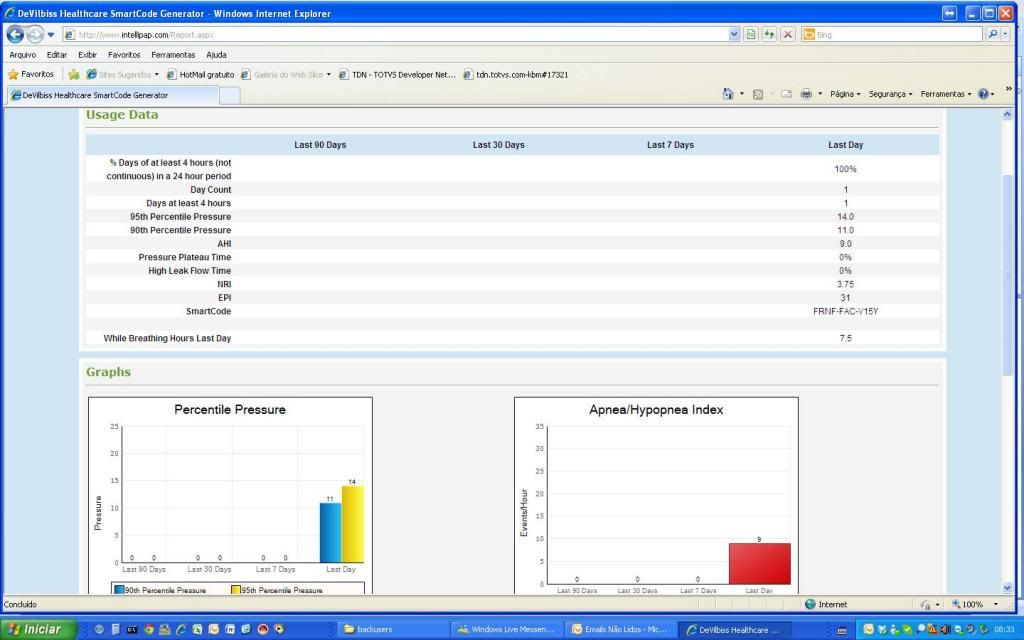Open the Ferramentas menu in the menu bar
This screenshot has width=1024, height=640.
click(x=173, y=55)
